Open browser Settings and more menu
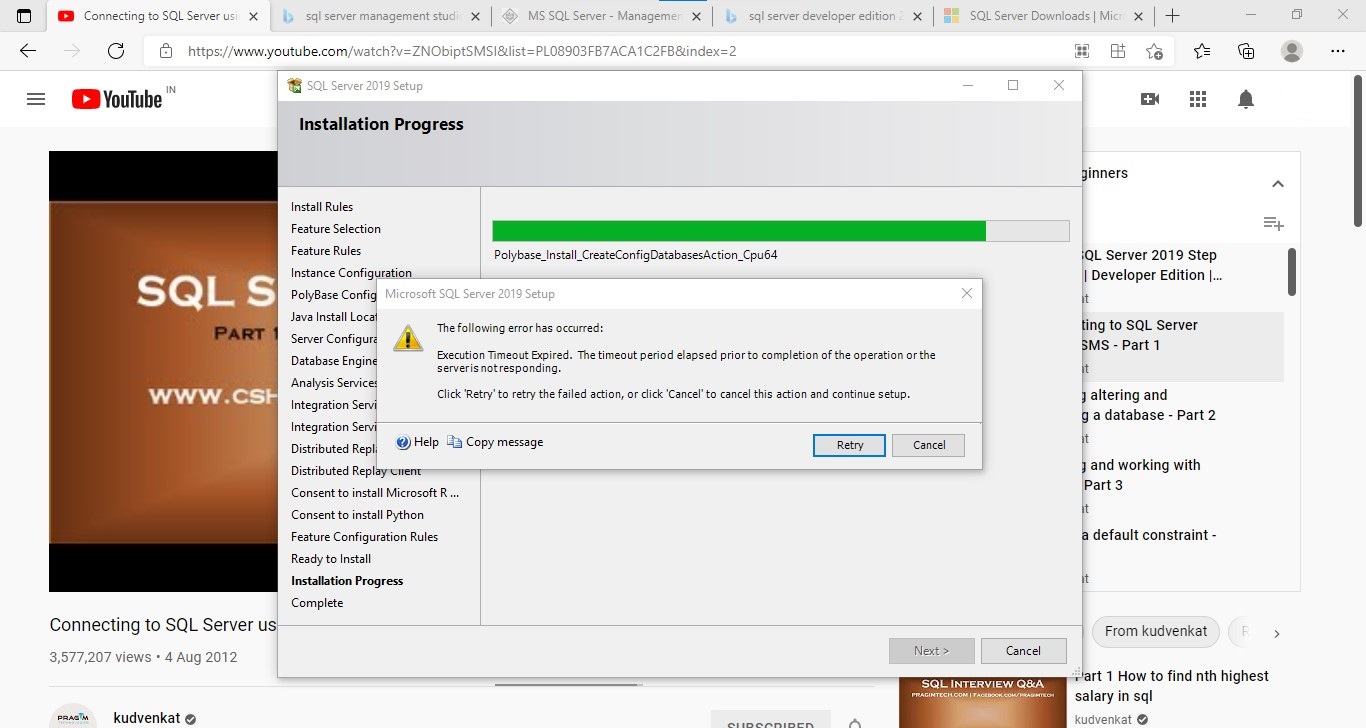The image size is (1366, 728). pyautogui.click(x=1338, y=51)
